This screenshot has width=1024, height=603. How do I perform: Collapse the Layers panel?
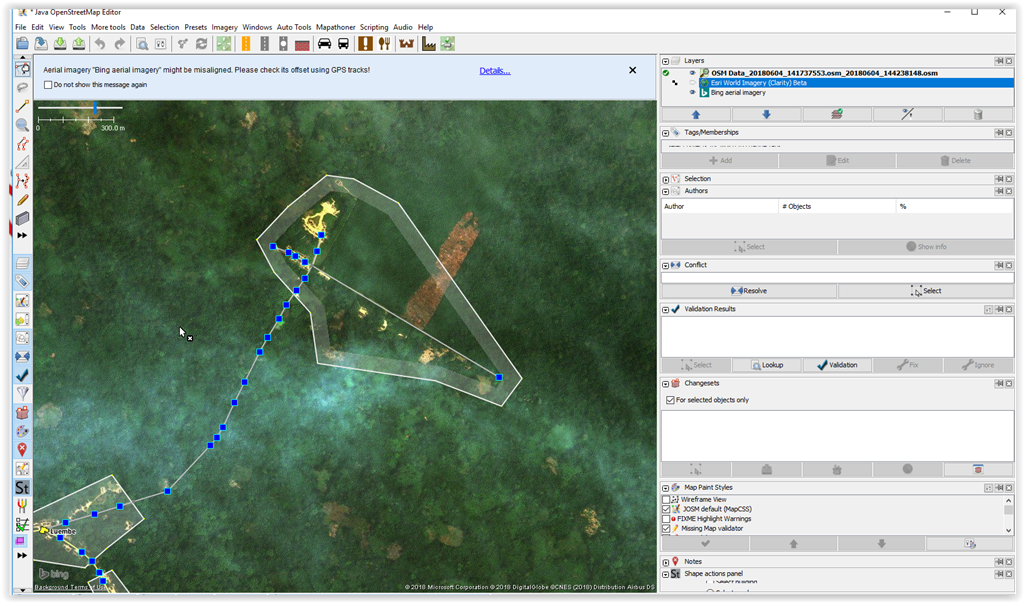(x=666, y=61)
